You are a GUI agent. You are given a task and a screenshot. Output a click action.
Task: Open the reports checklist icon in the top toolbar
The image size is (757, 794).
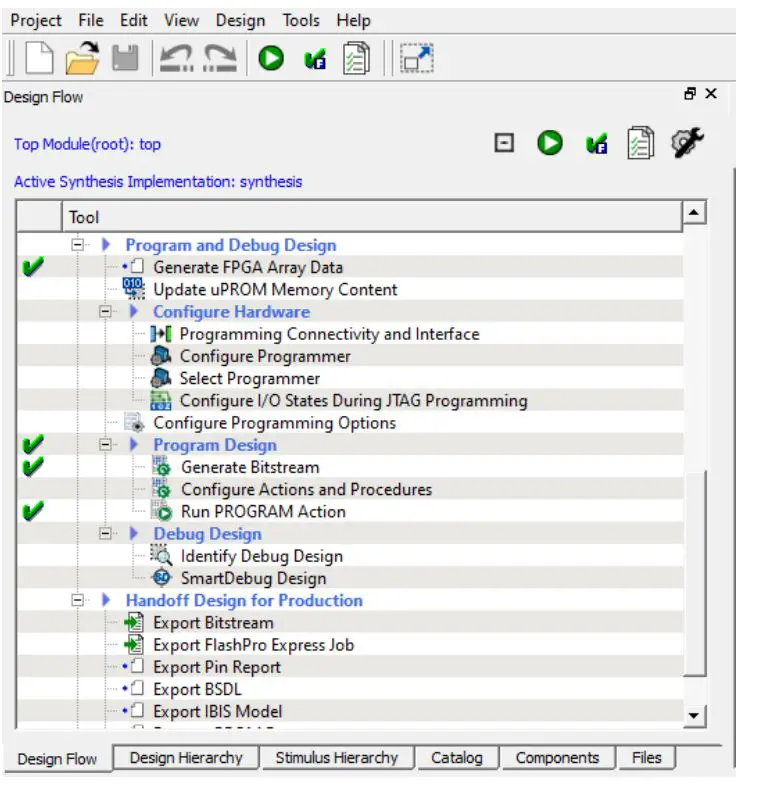356,58
